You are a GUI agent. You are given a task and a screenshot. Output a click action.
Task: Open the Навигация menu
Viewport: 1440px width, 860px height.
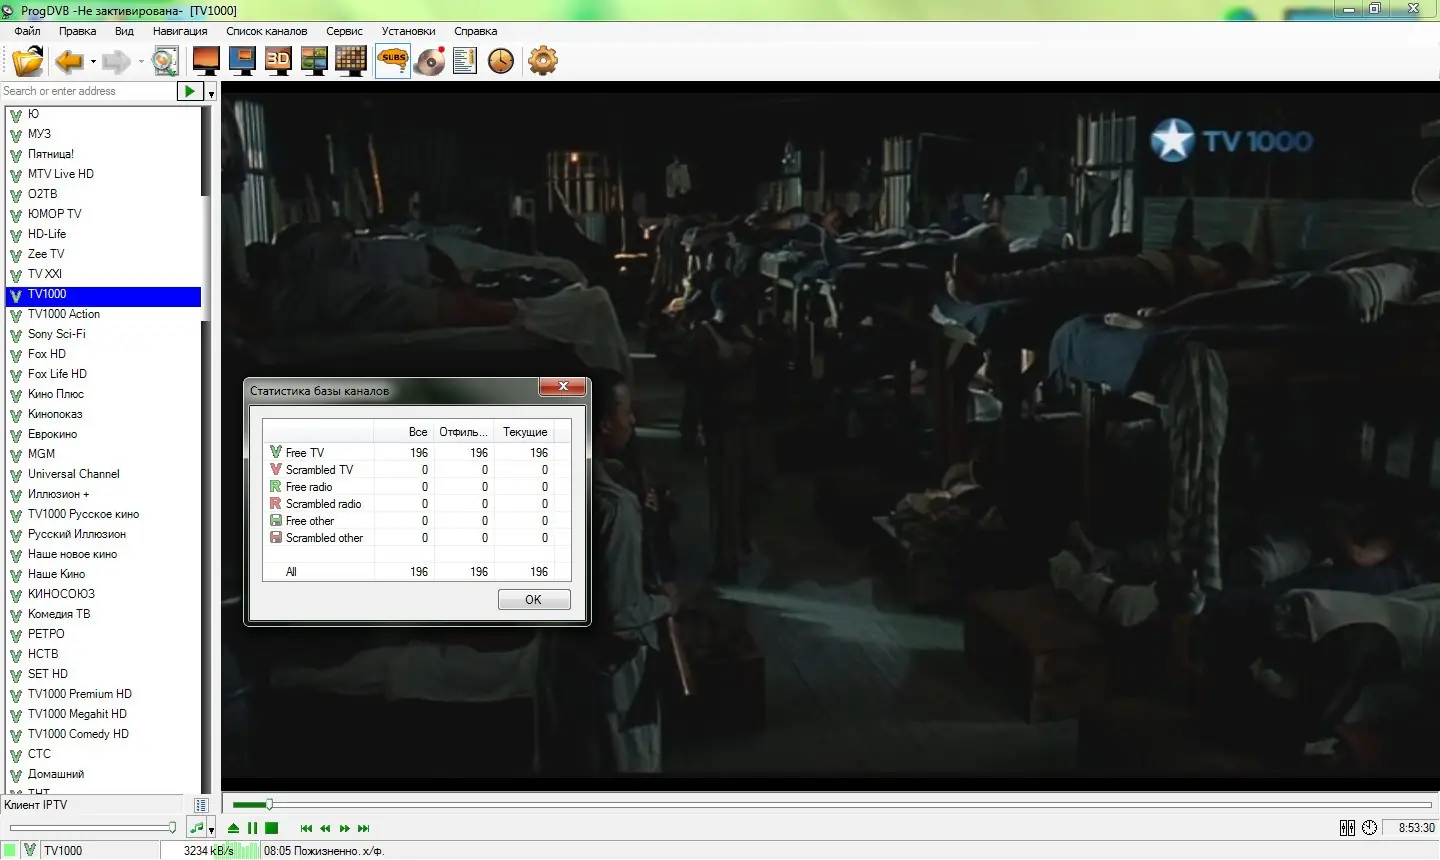coord(180,31)
